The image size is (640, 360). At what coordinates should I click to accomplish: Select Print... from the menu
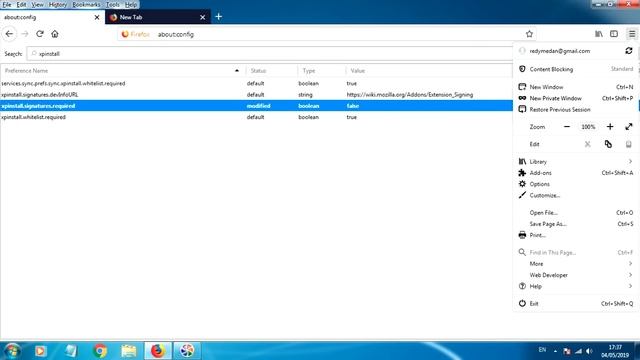[576, 236]
